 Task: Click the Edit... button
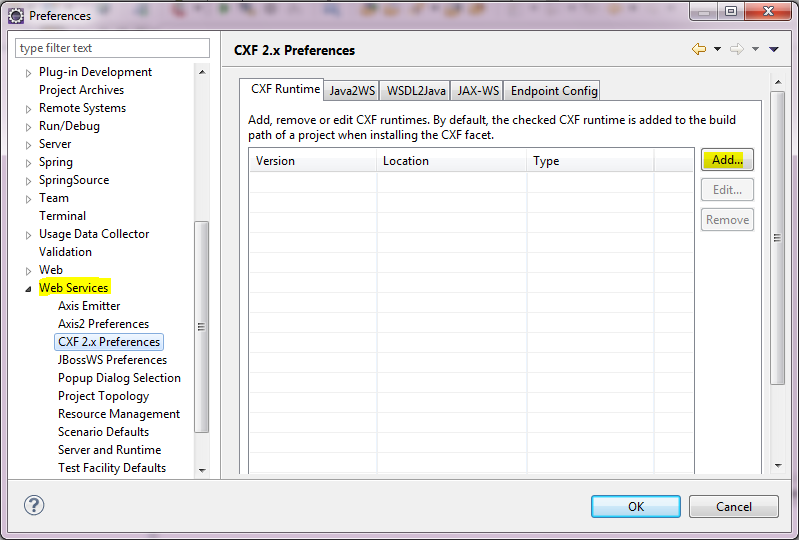coord(727,190)
